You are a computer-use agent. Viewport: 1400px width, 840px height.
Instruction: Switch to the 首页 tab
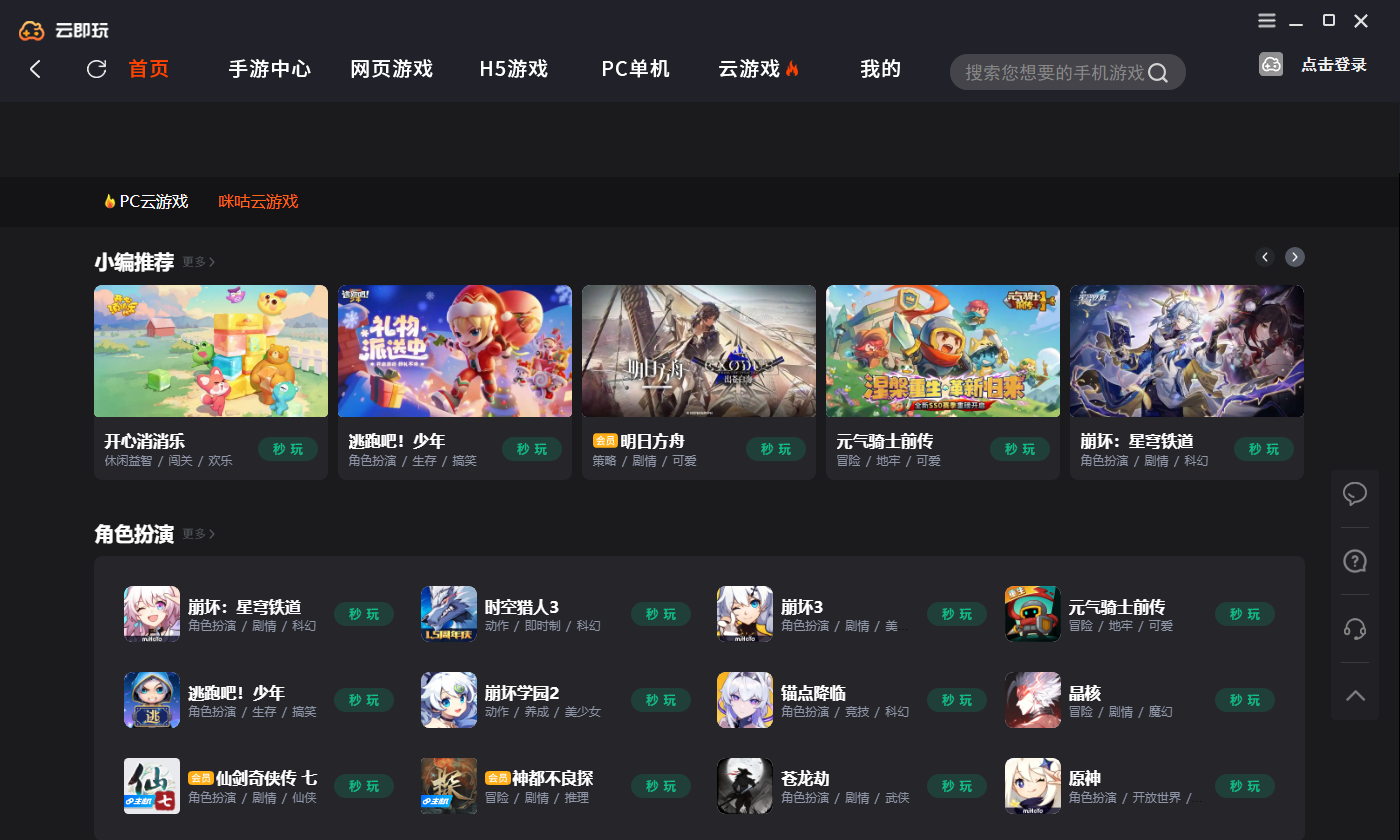coord(149,69)
